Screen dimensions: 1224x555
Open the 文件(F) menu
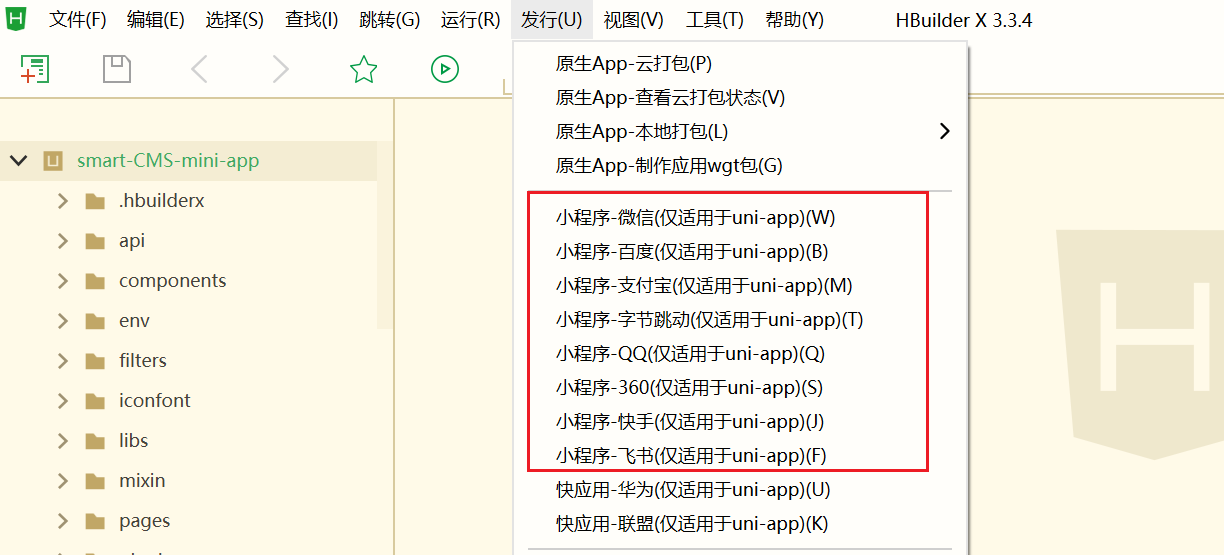click(78, 20)
